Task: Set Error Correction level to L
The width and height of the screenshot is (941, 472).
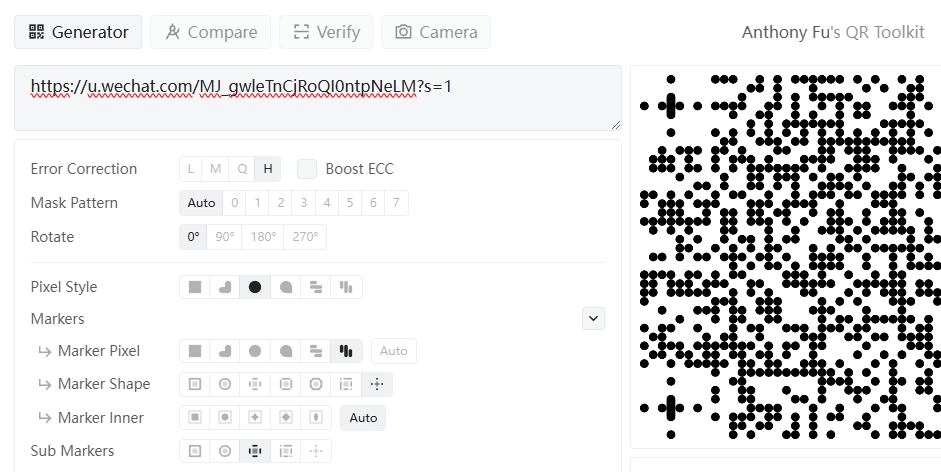Action: coord(190,169)
